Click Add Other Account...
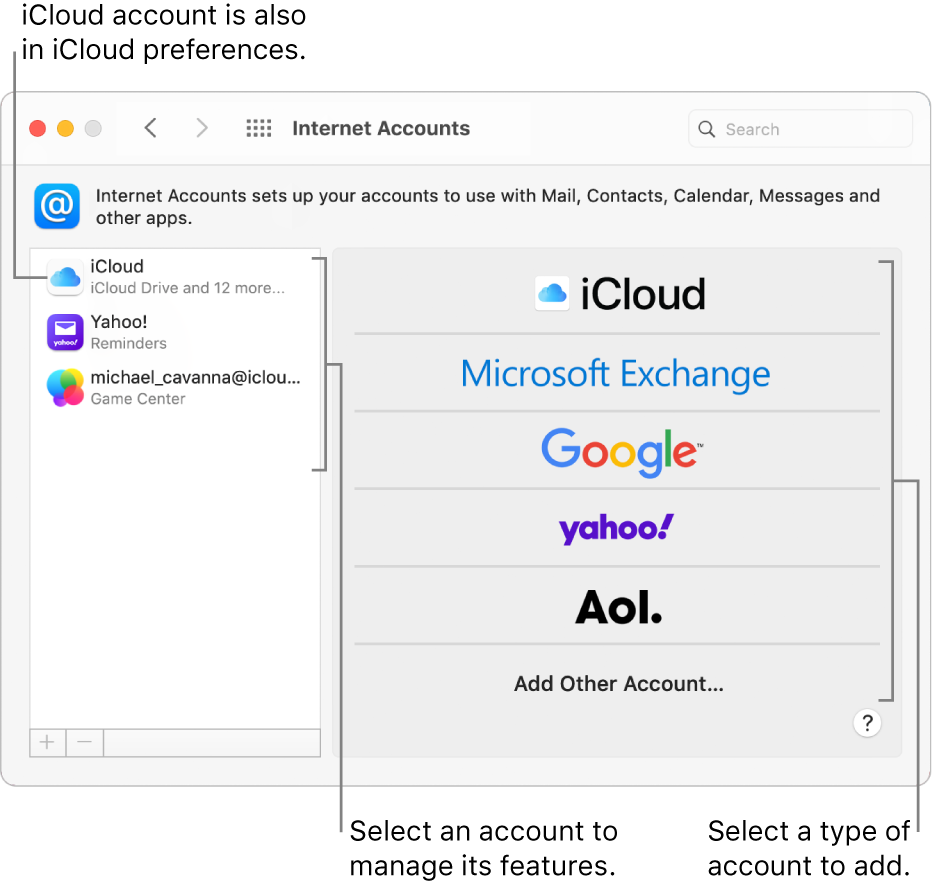This screenshot has width=934, height=888. point(617,684)
